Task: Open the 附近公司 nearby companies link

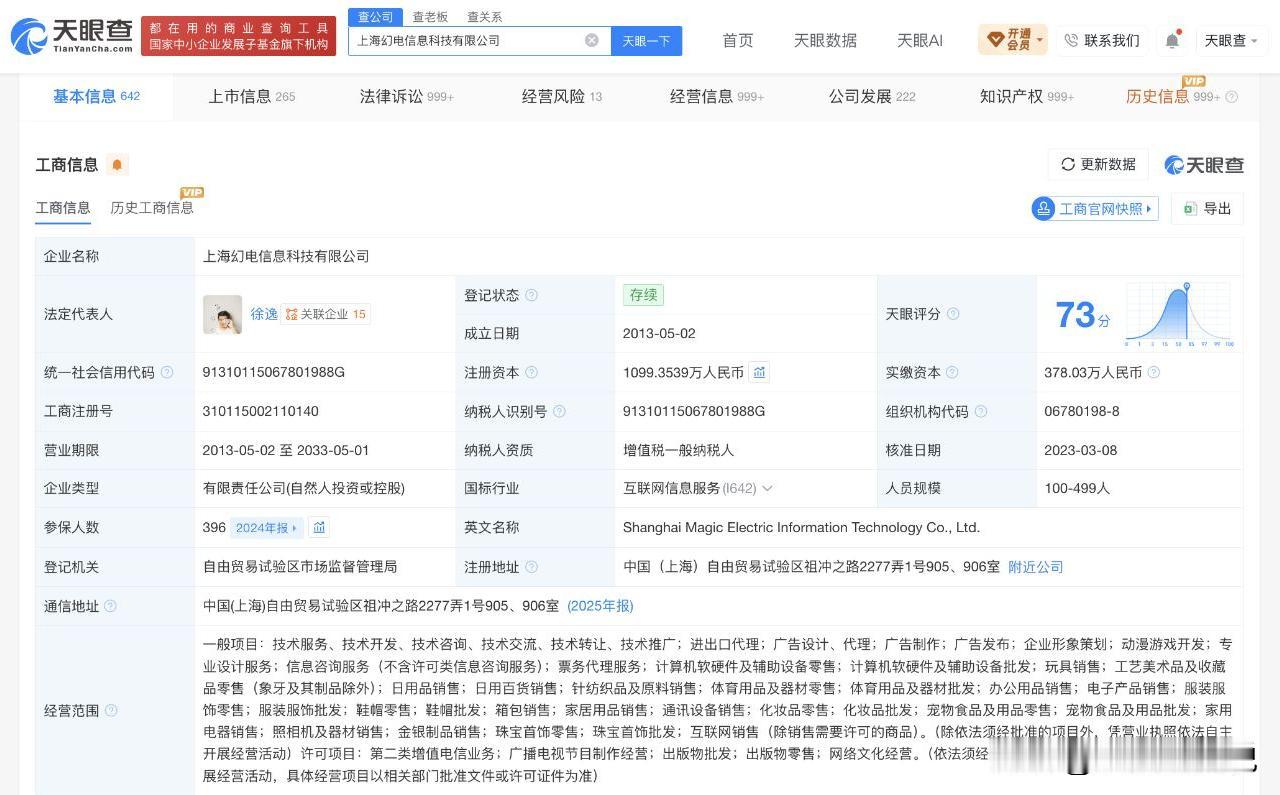Action: tap(1035, 567)
